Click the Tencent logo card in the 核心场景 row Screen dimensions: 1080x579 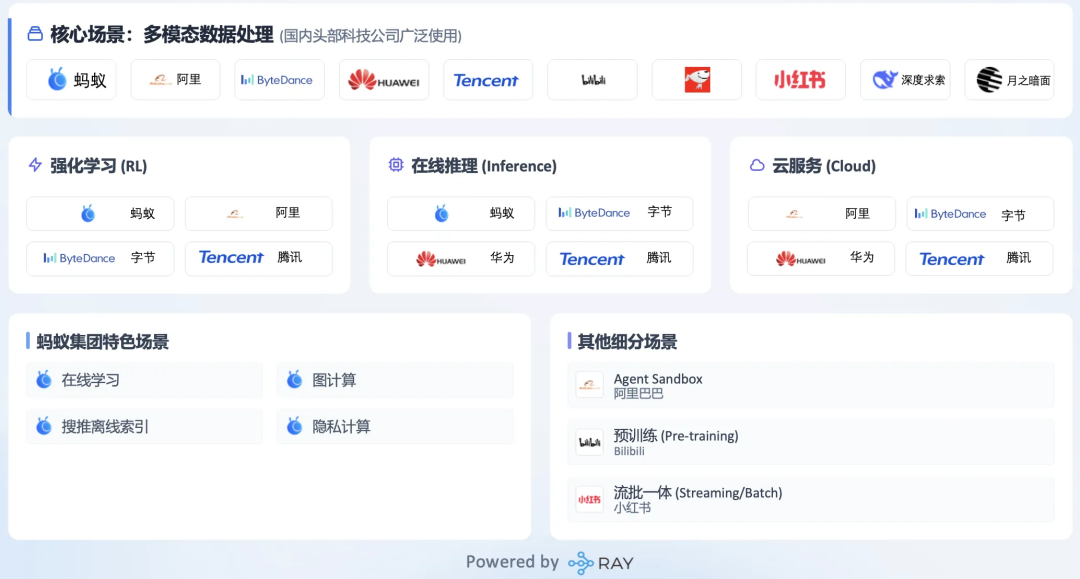click(488, 80)
